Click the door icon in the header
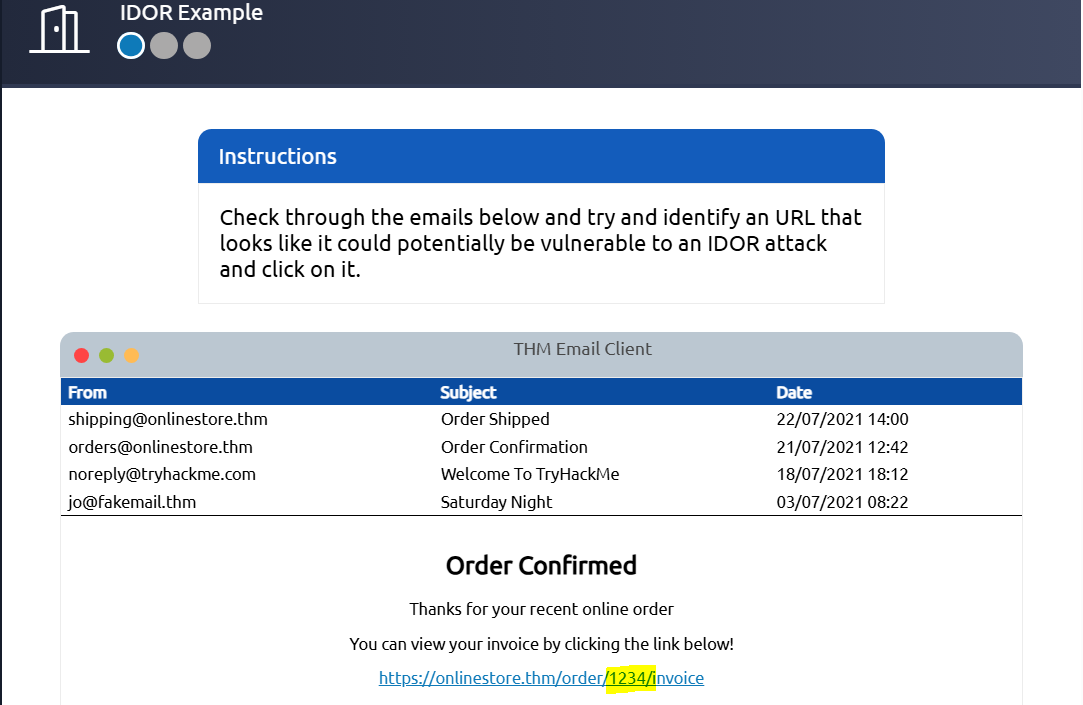This screenshot has width=1083, height=705. pyautogui.click(x=59, y=30)
